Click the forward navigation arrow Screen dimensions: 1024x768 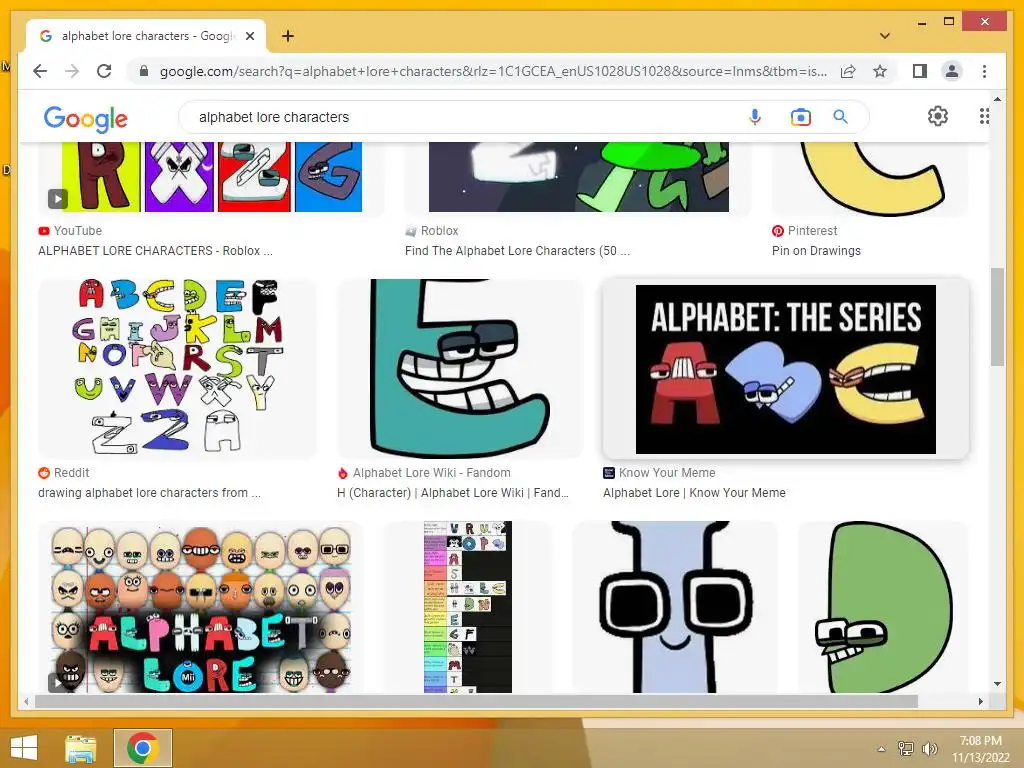click(x=72, y=71)
